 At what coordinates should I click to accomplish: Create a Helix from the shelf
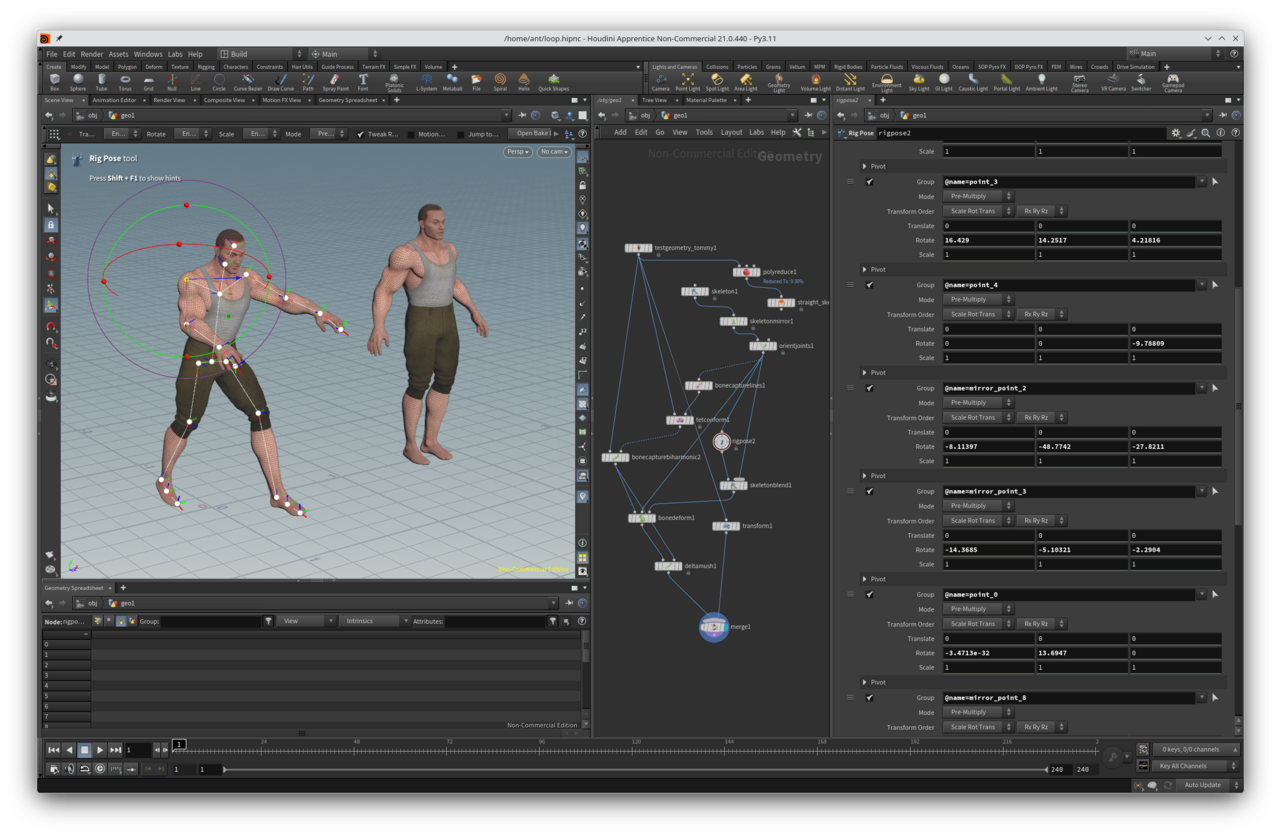[x=523, y=81]
